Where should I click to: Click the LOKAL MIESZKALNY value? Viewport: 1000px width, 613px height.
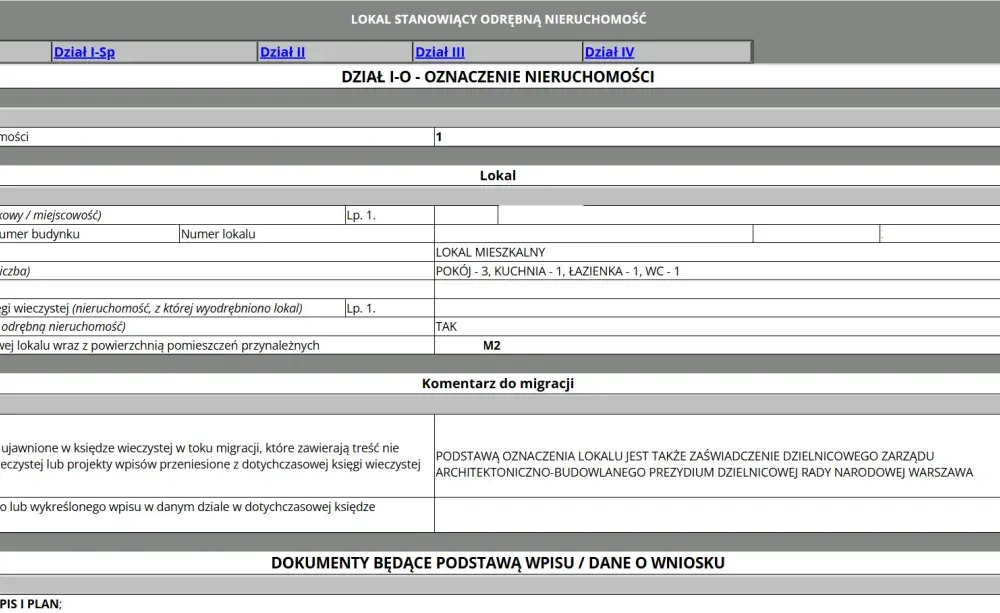pos(490,252)
